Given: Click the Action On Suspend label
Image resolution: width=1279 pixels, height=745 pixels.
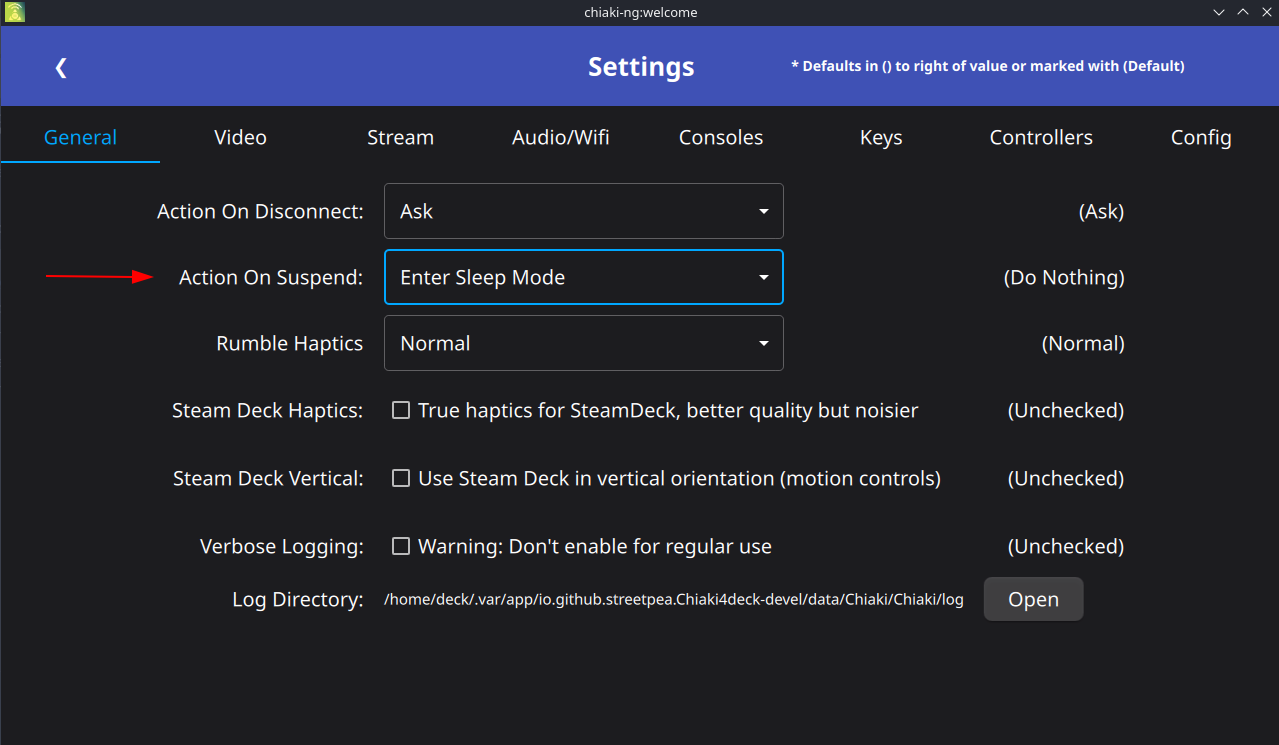Looking at the screenshot, I should 271,277.
